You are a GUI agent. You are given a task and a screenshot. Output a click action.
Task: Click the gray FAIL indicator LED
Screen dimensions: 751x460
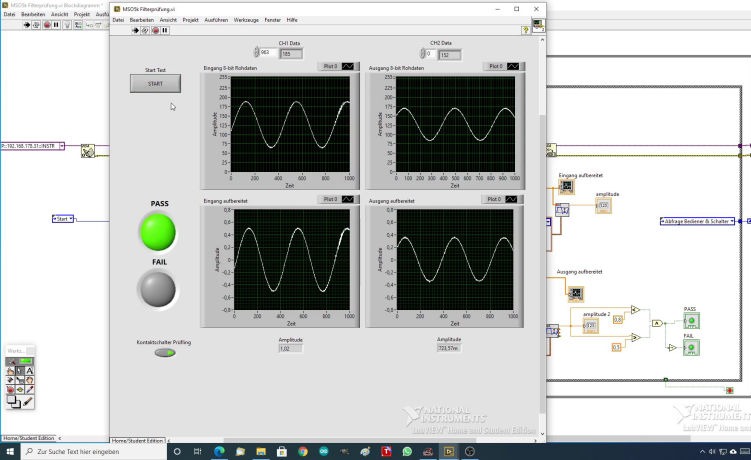point(156,290)
